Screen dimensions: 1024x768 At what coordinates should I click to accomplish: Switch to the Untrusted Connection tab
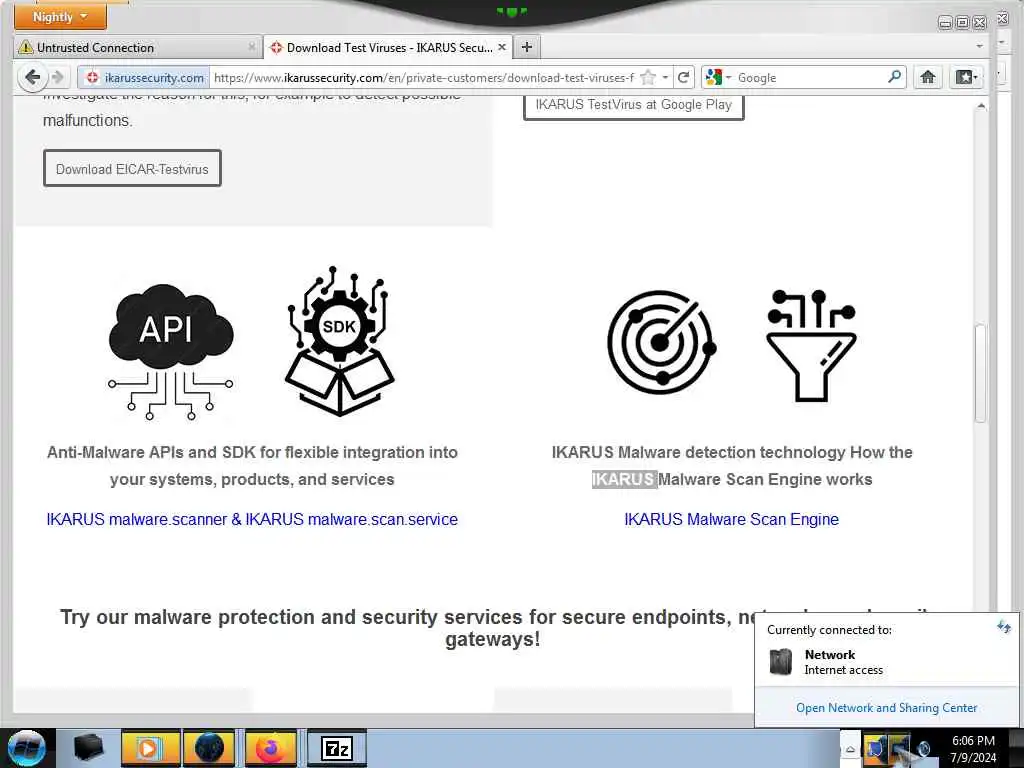[137, 47]
